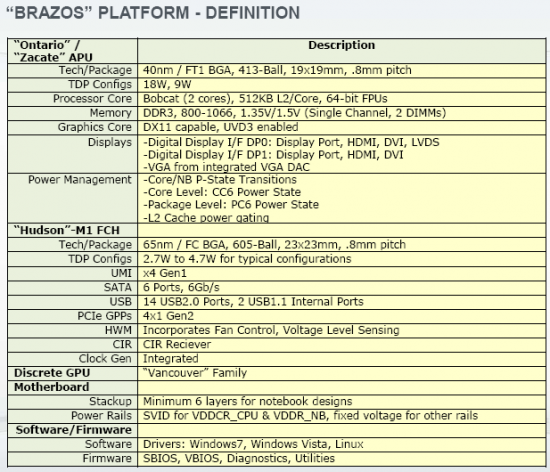Select the Firmware SBIOS, VBIOS row
Viewport: 550px width, 472px height.
(x=277, y=459)
